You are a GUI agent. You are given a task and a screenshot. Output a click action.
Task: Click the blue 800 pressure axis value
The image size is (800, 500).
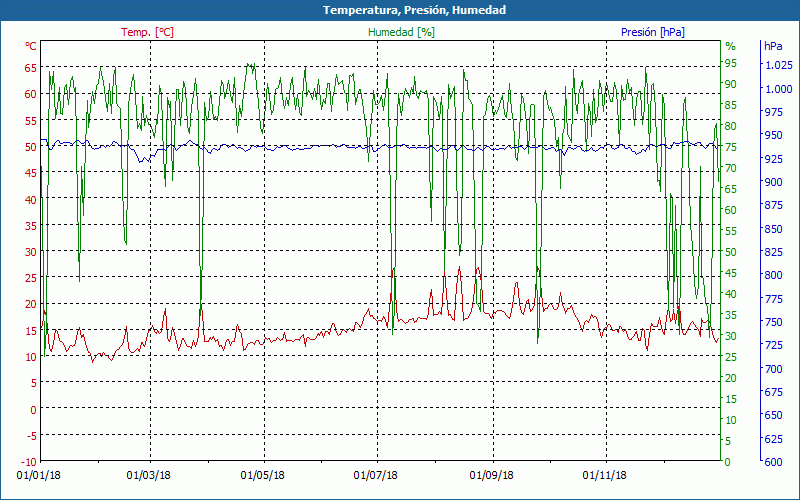[773, 275]
